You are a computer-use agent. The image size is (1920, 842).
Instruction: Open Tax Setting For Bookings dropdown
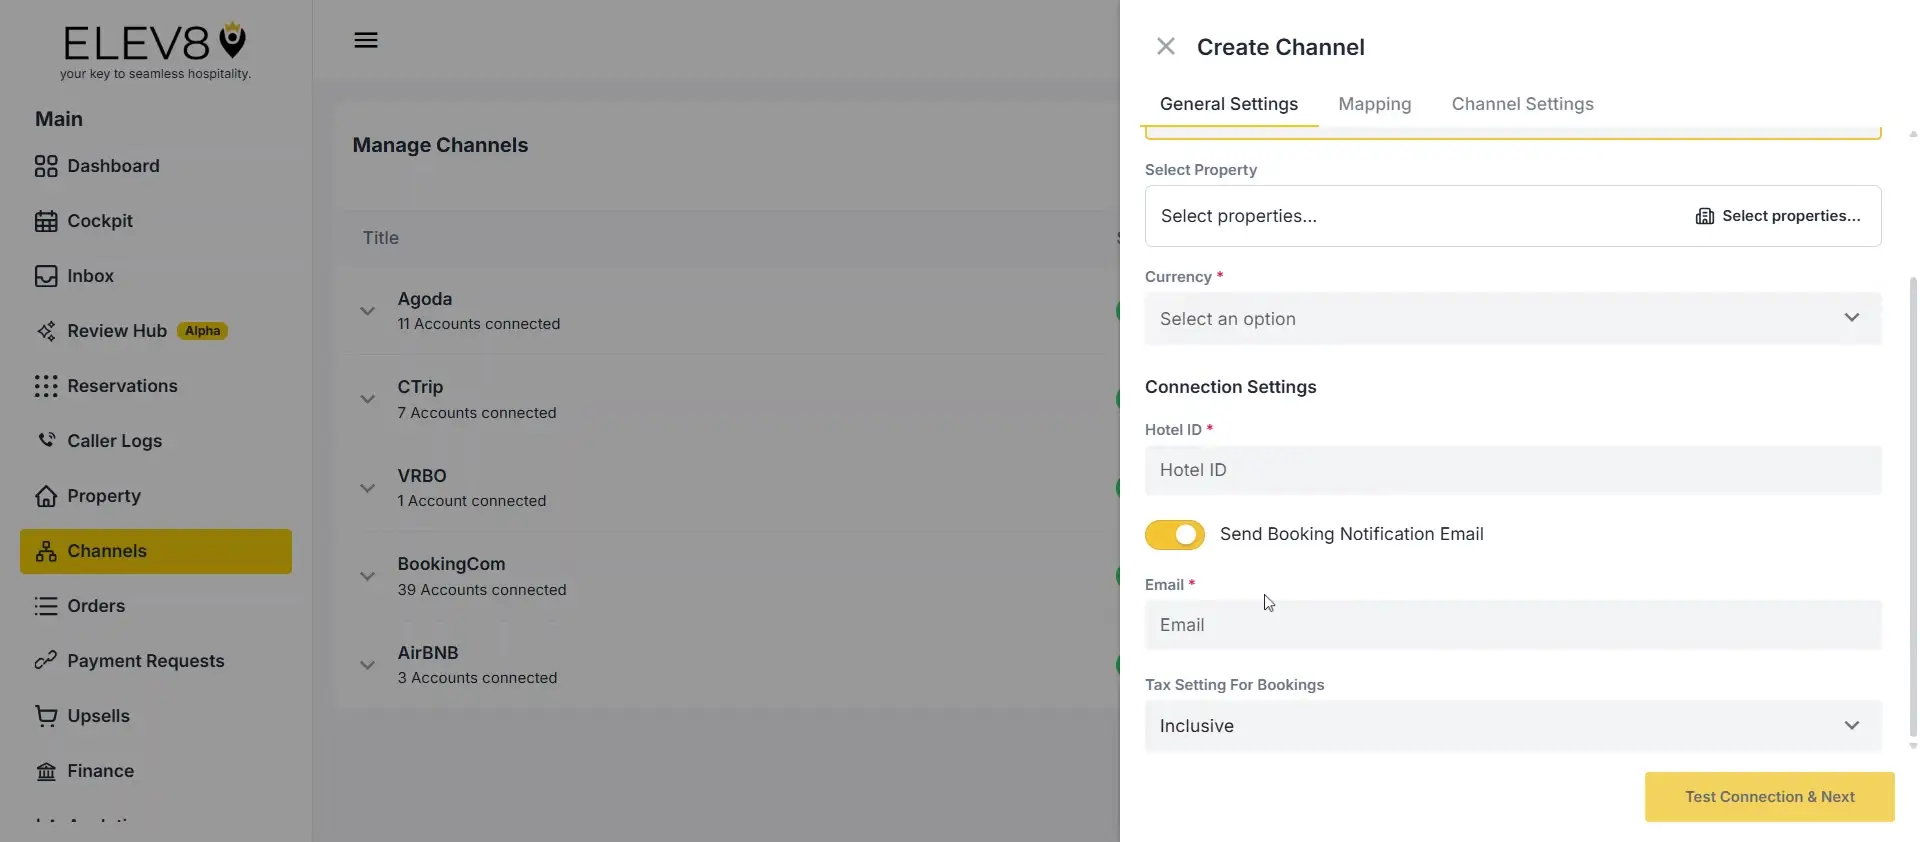[1513, 726]
